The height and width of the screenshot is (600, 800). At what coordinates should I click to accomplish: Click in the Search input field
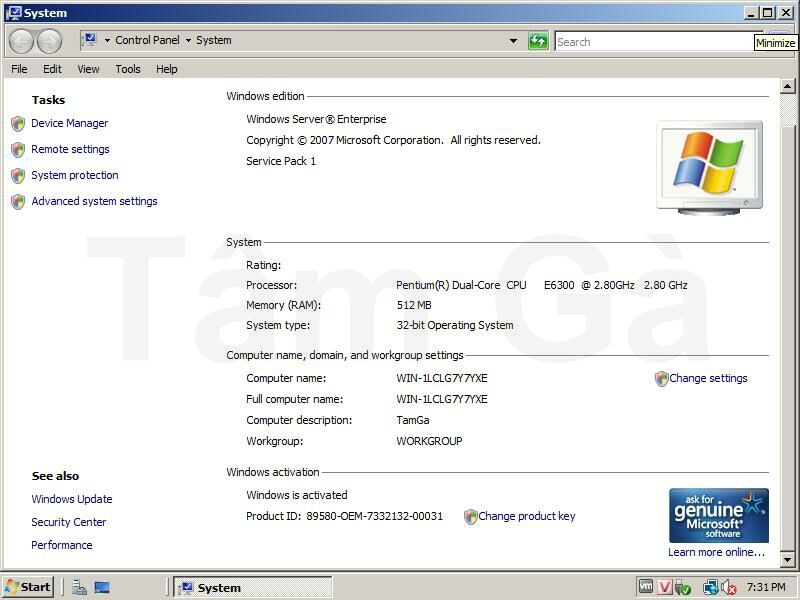[653, 42]
